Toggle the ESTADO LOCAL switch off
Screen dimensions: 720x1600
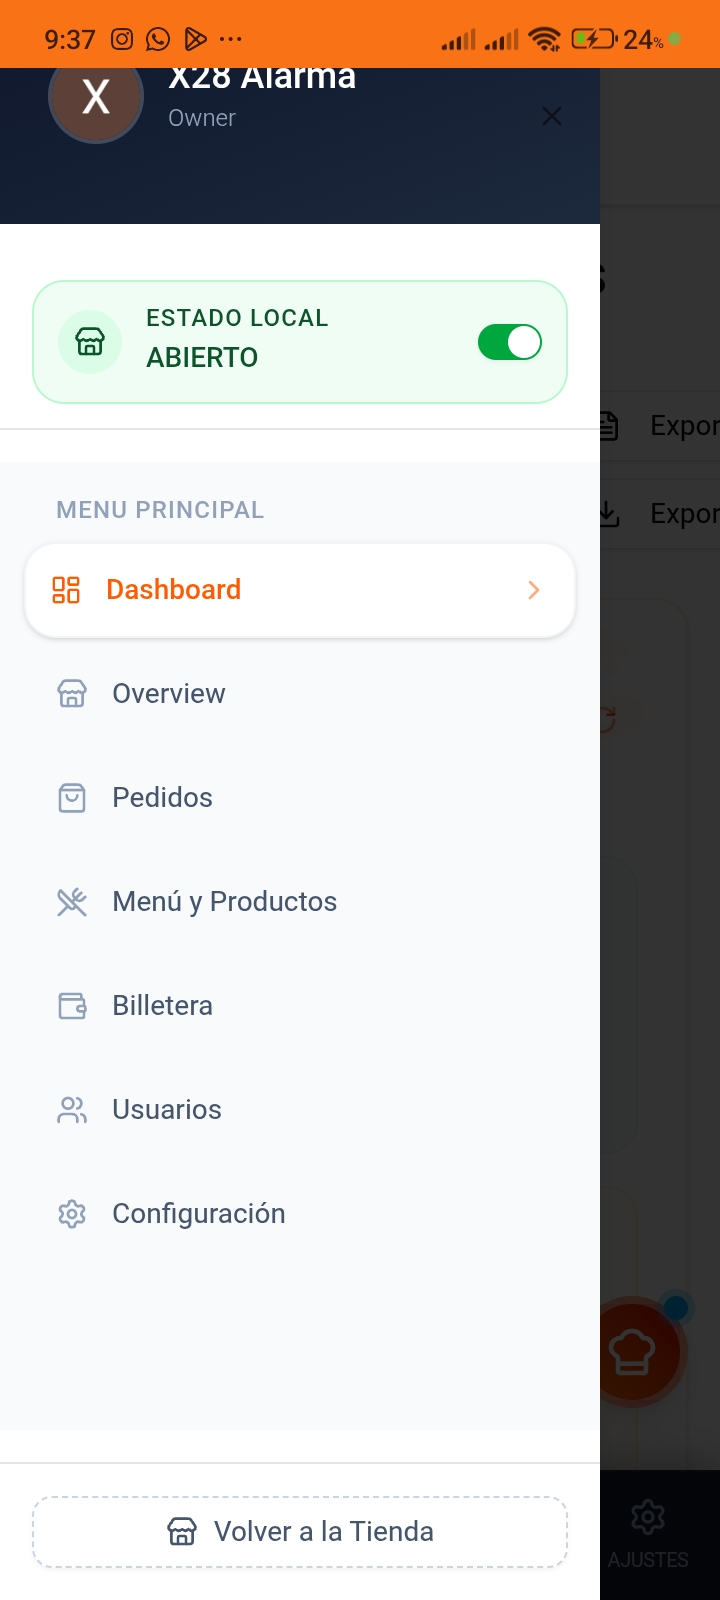(510, 342)
